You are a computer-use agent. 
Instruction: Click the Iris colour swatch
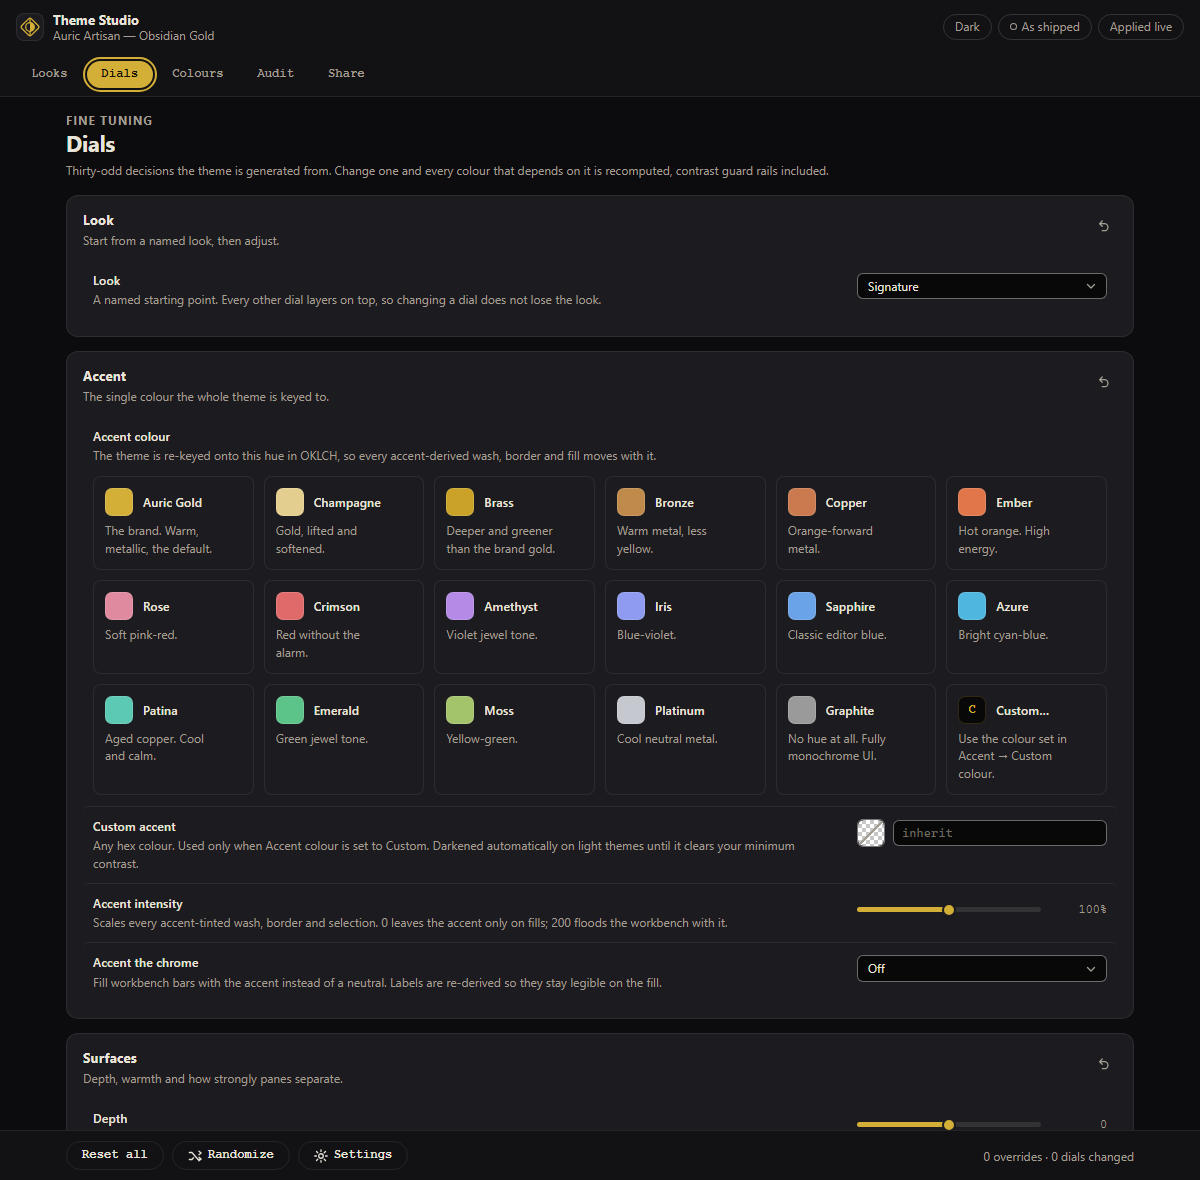tap(631, 606)
